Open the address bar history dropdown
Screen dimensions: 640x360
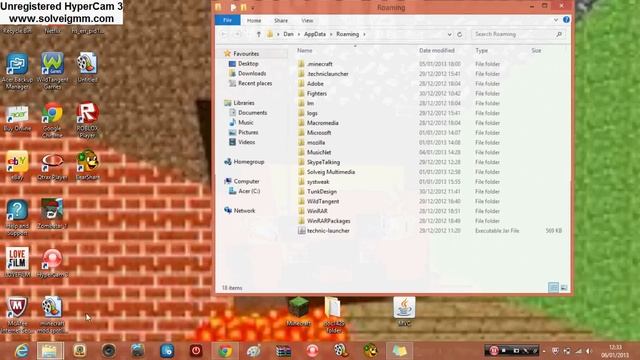click(x=449, y=34)
